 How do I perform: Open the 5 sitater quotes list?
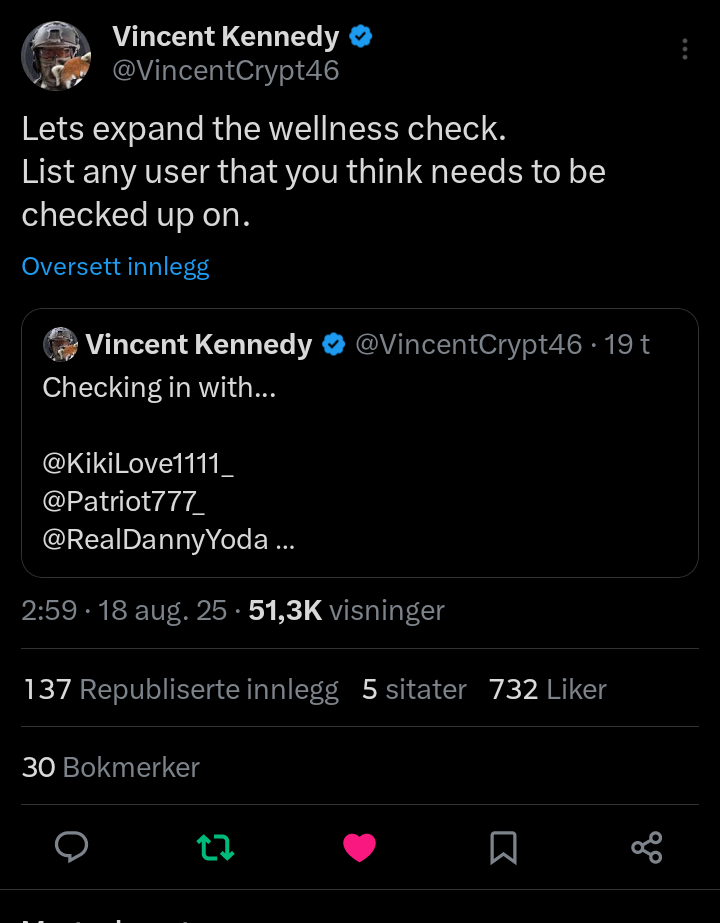click(x=414, y=689)
